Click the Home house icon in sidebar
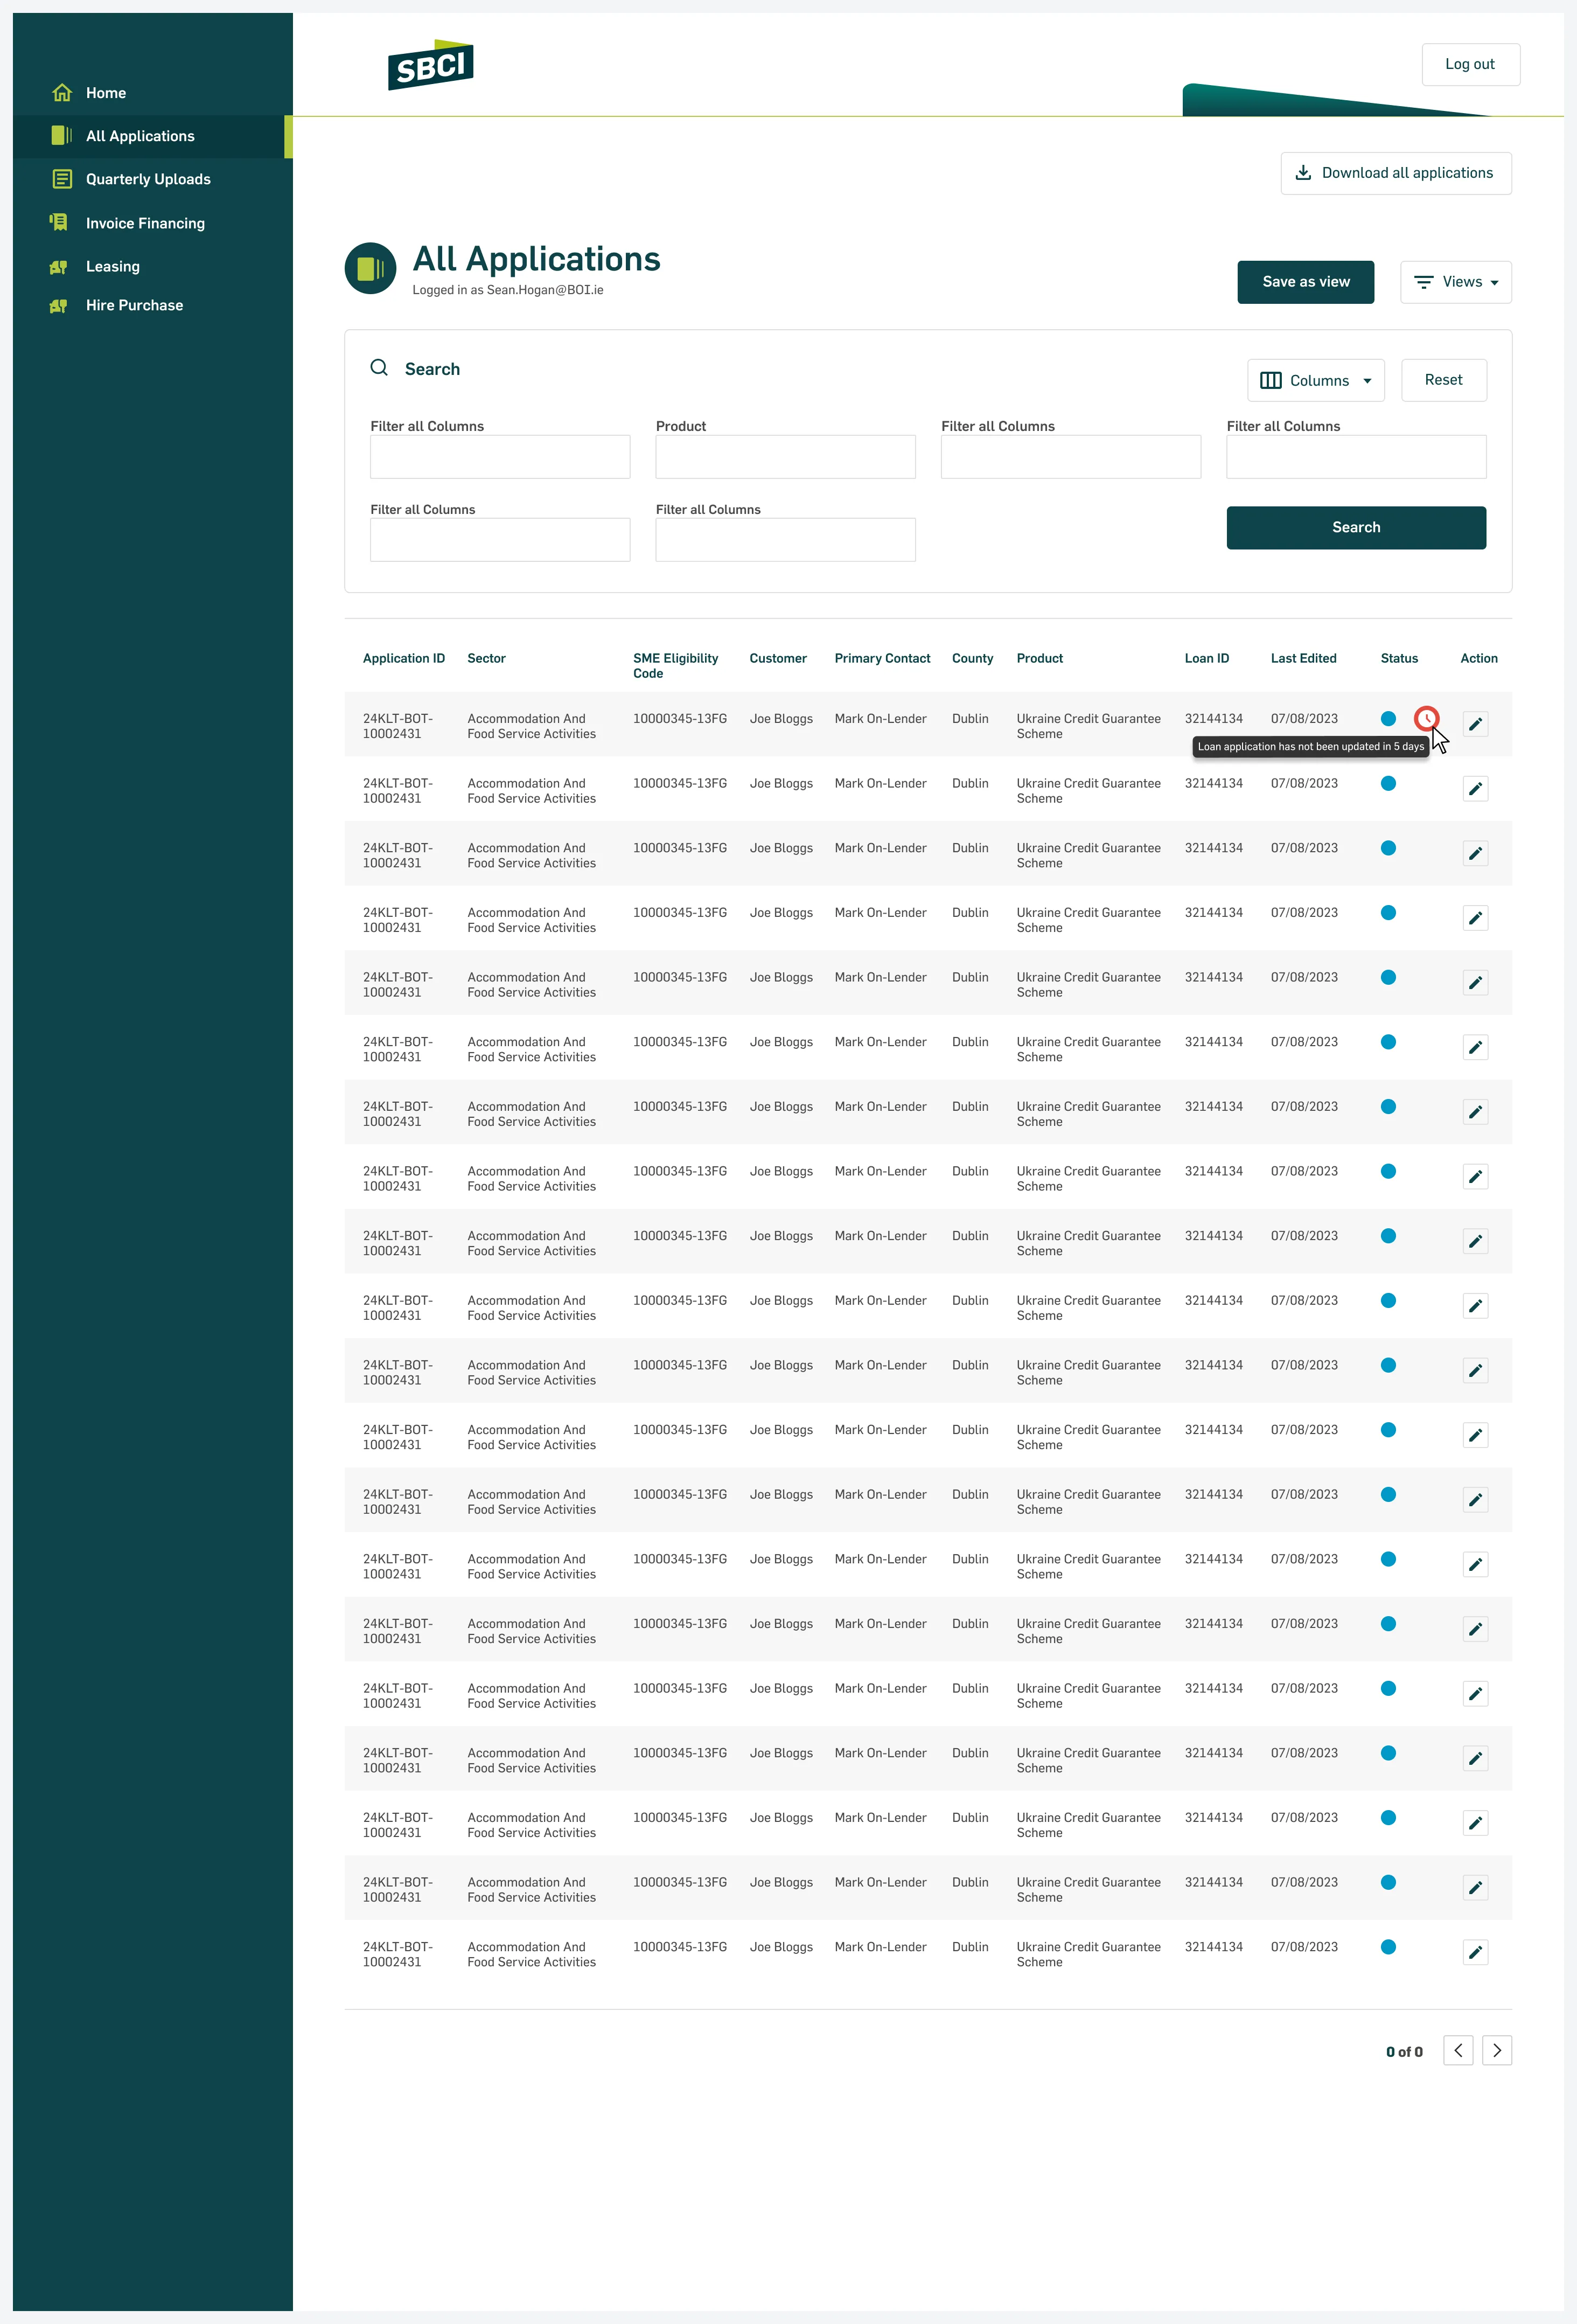The image size is (1577, 2324). [x=62, y=93]
